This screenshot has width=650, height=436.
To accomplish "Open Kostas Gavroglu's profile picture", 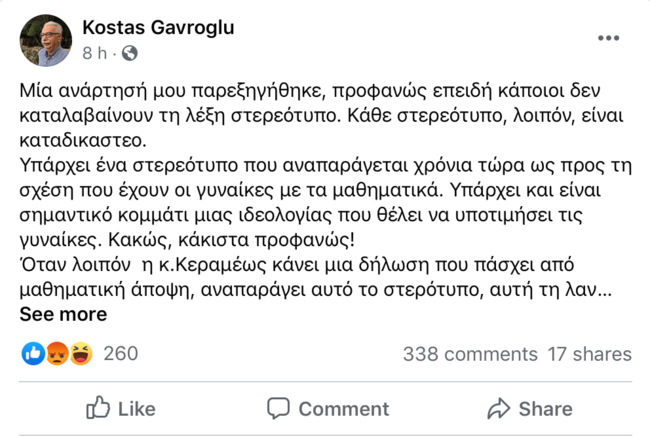I will pos(46,40).
